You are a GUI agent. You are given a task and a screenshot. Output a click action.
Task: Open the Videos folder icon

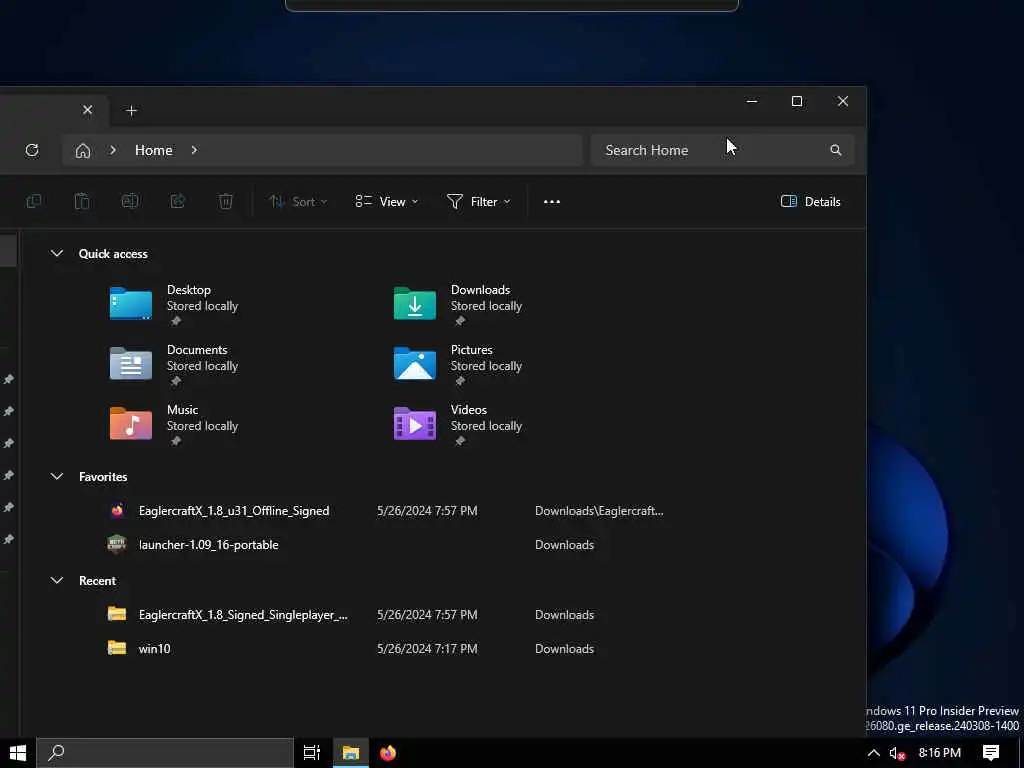[x=415, y=424]
